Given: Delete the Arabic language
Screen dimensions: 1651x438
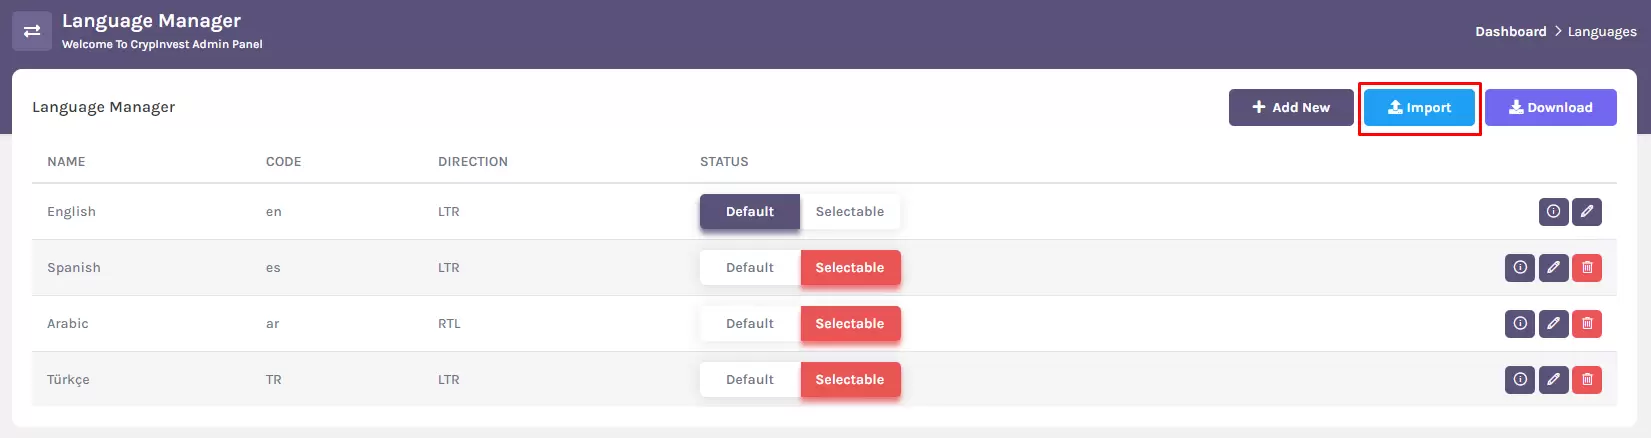Looking at the screenshot, I should click(x=1587, y=323).
